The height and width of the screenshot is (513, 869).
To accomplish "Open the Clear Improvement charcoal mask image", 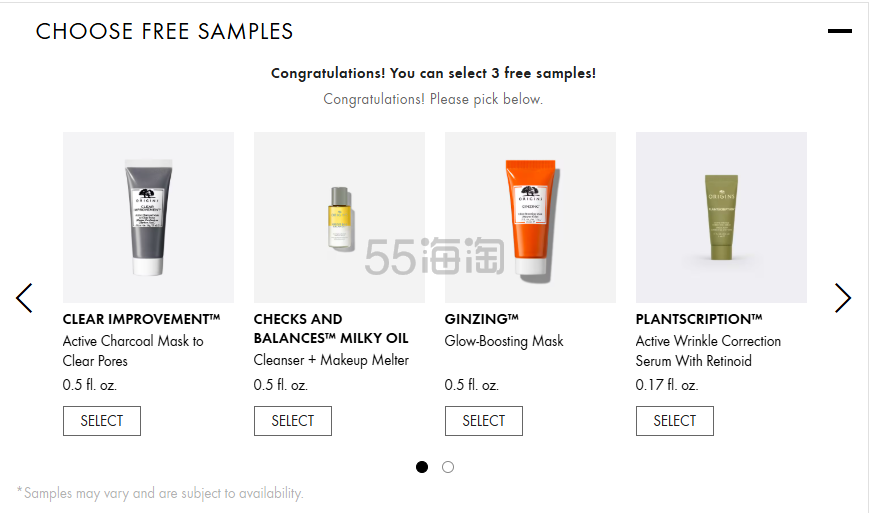I will (148, 217).
